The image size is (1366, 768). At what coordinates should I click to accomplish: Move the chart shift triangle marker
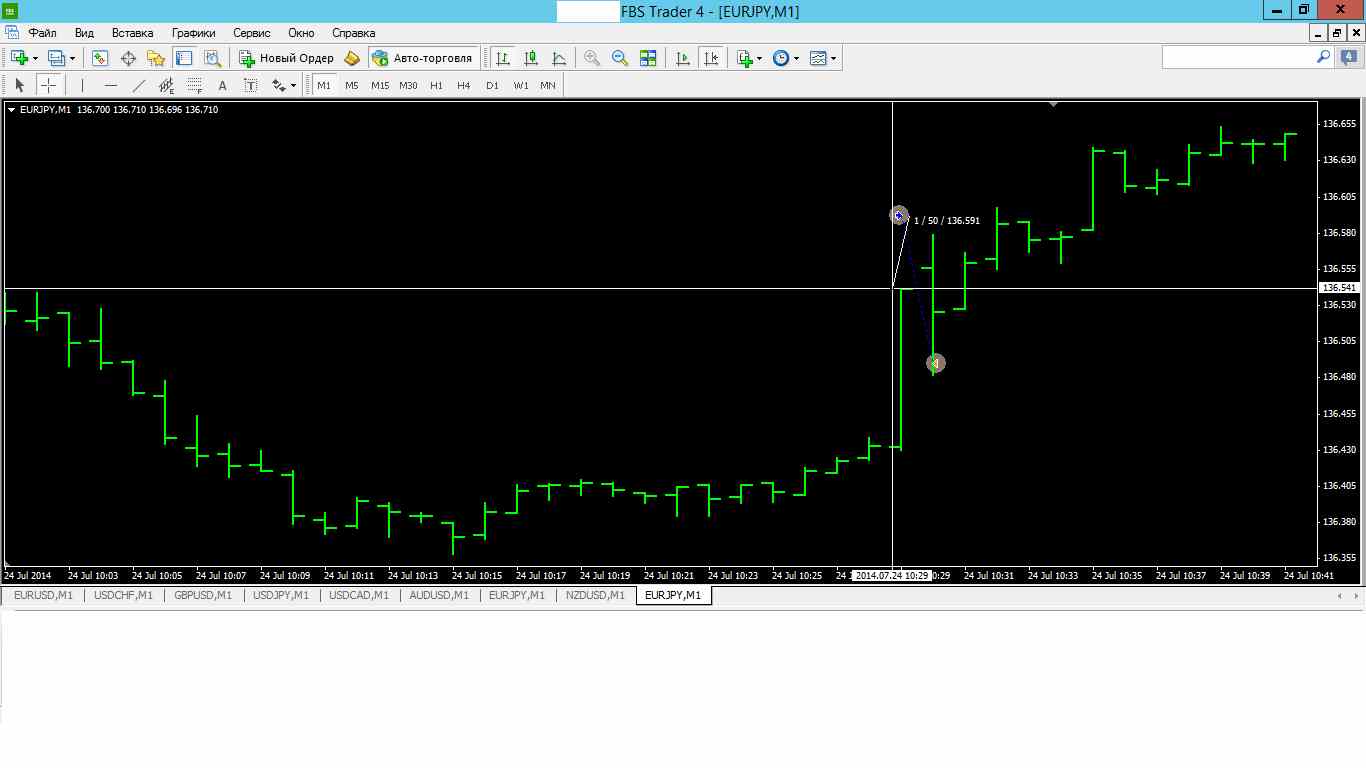tap(1052, 104)
